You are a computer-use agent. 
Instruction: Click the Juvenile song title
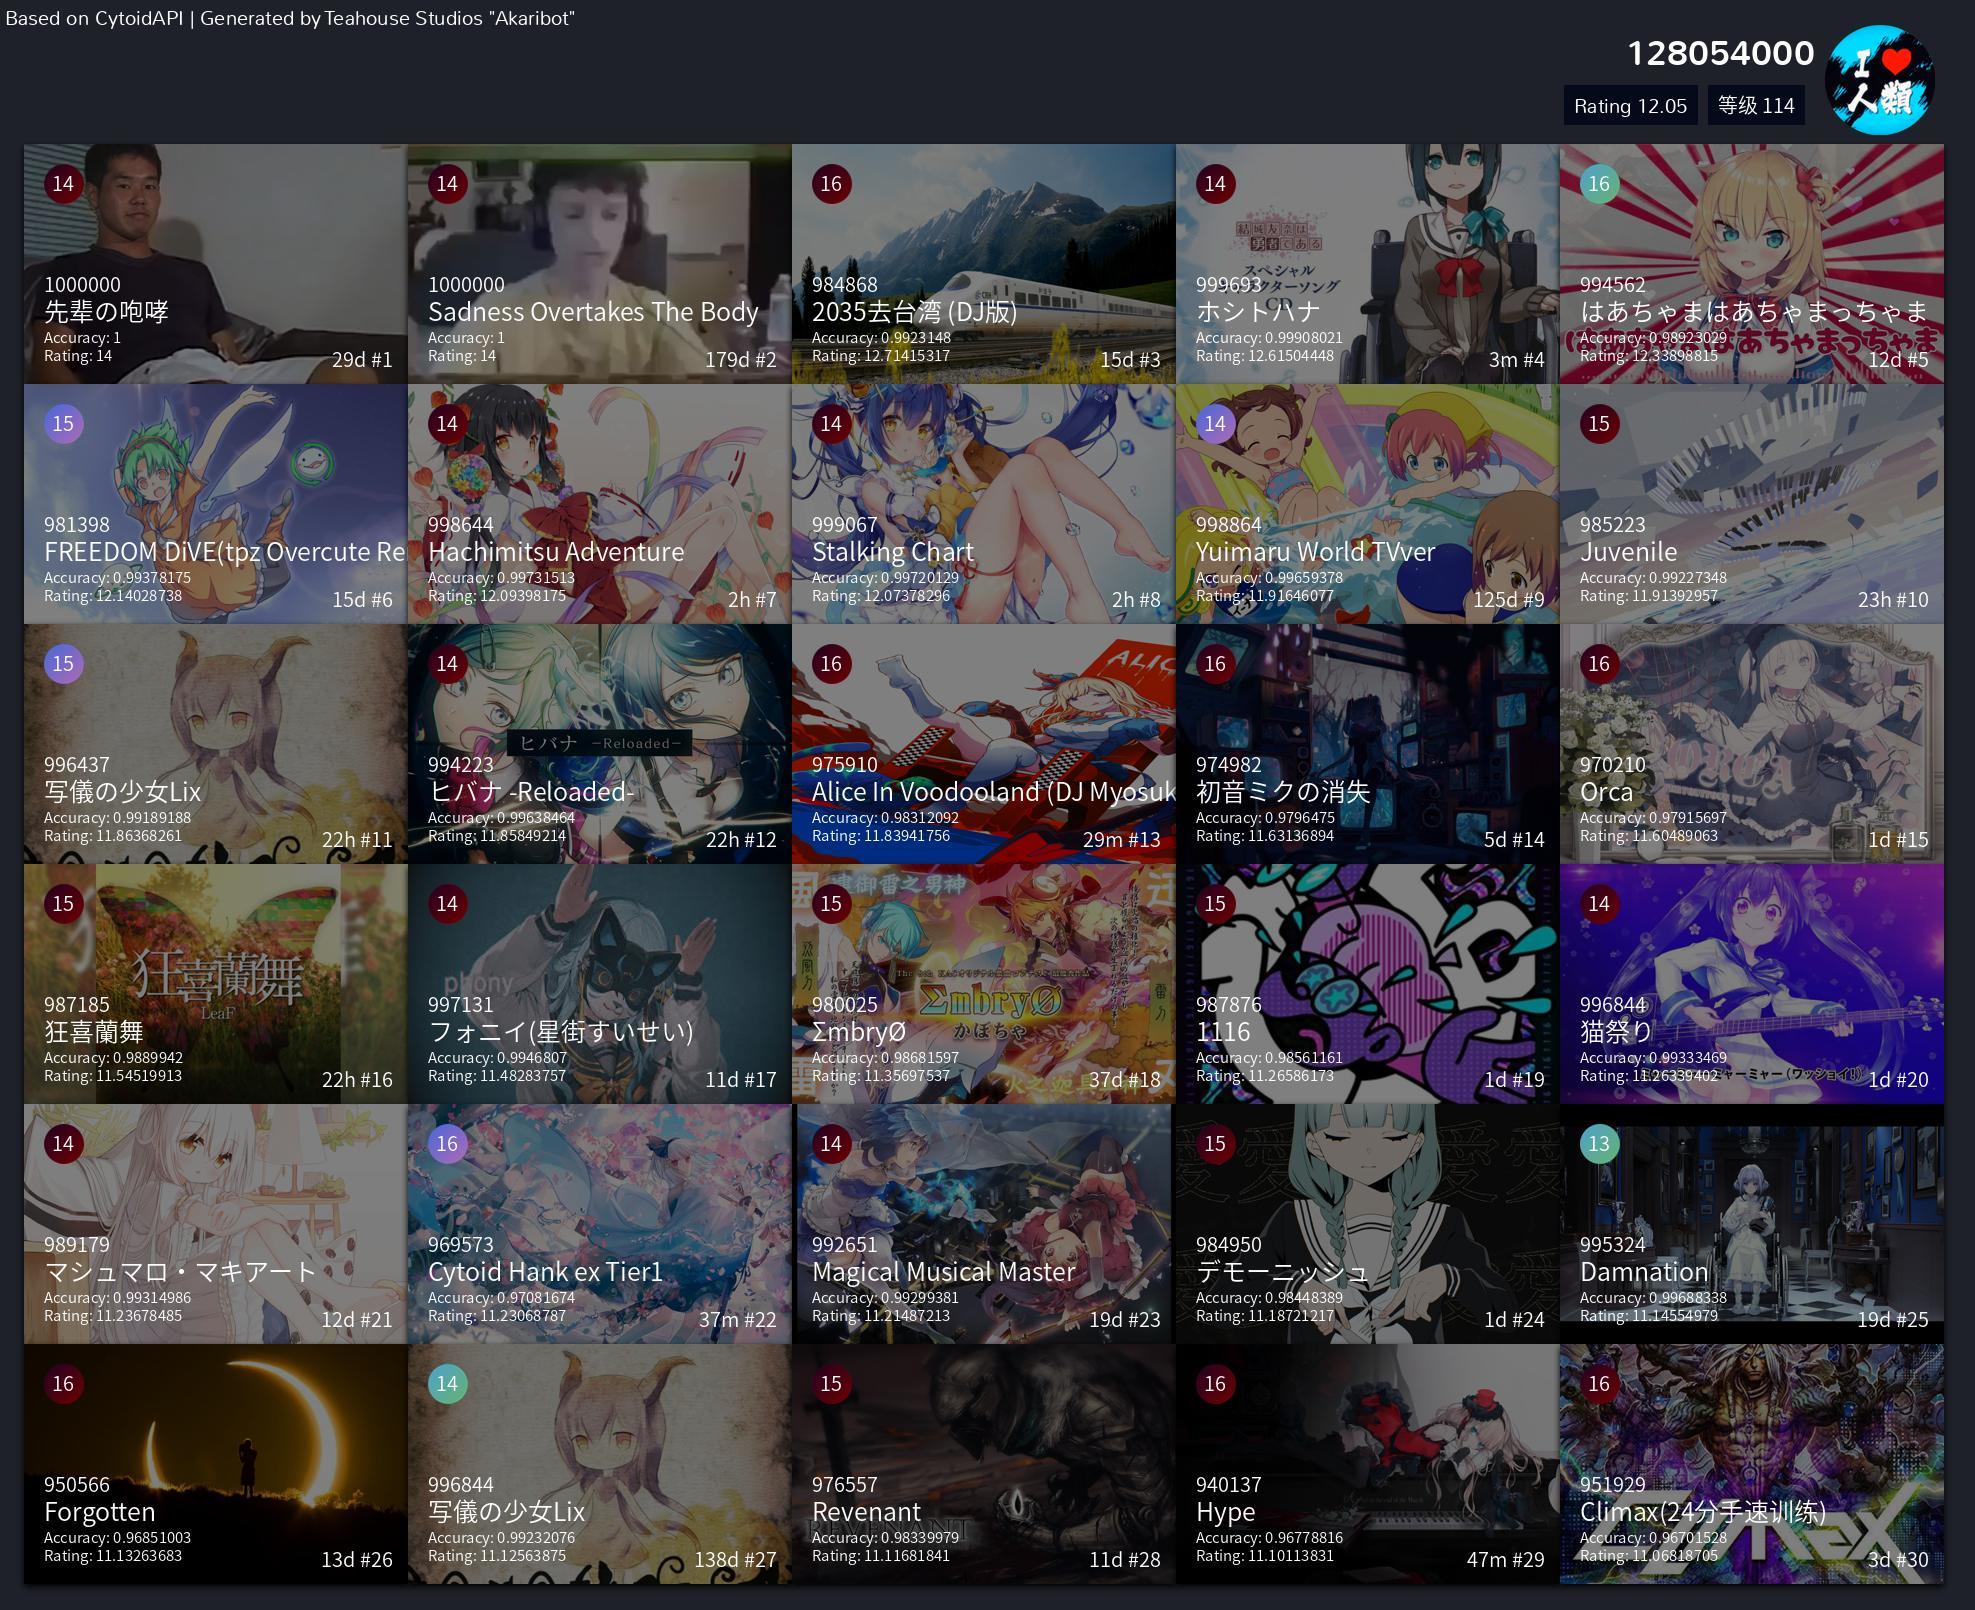1629,552
